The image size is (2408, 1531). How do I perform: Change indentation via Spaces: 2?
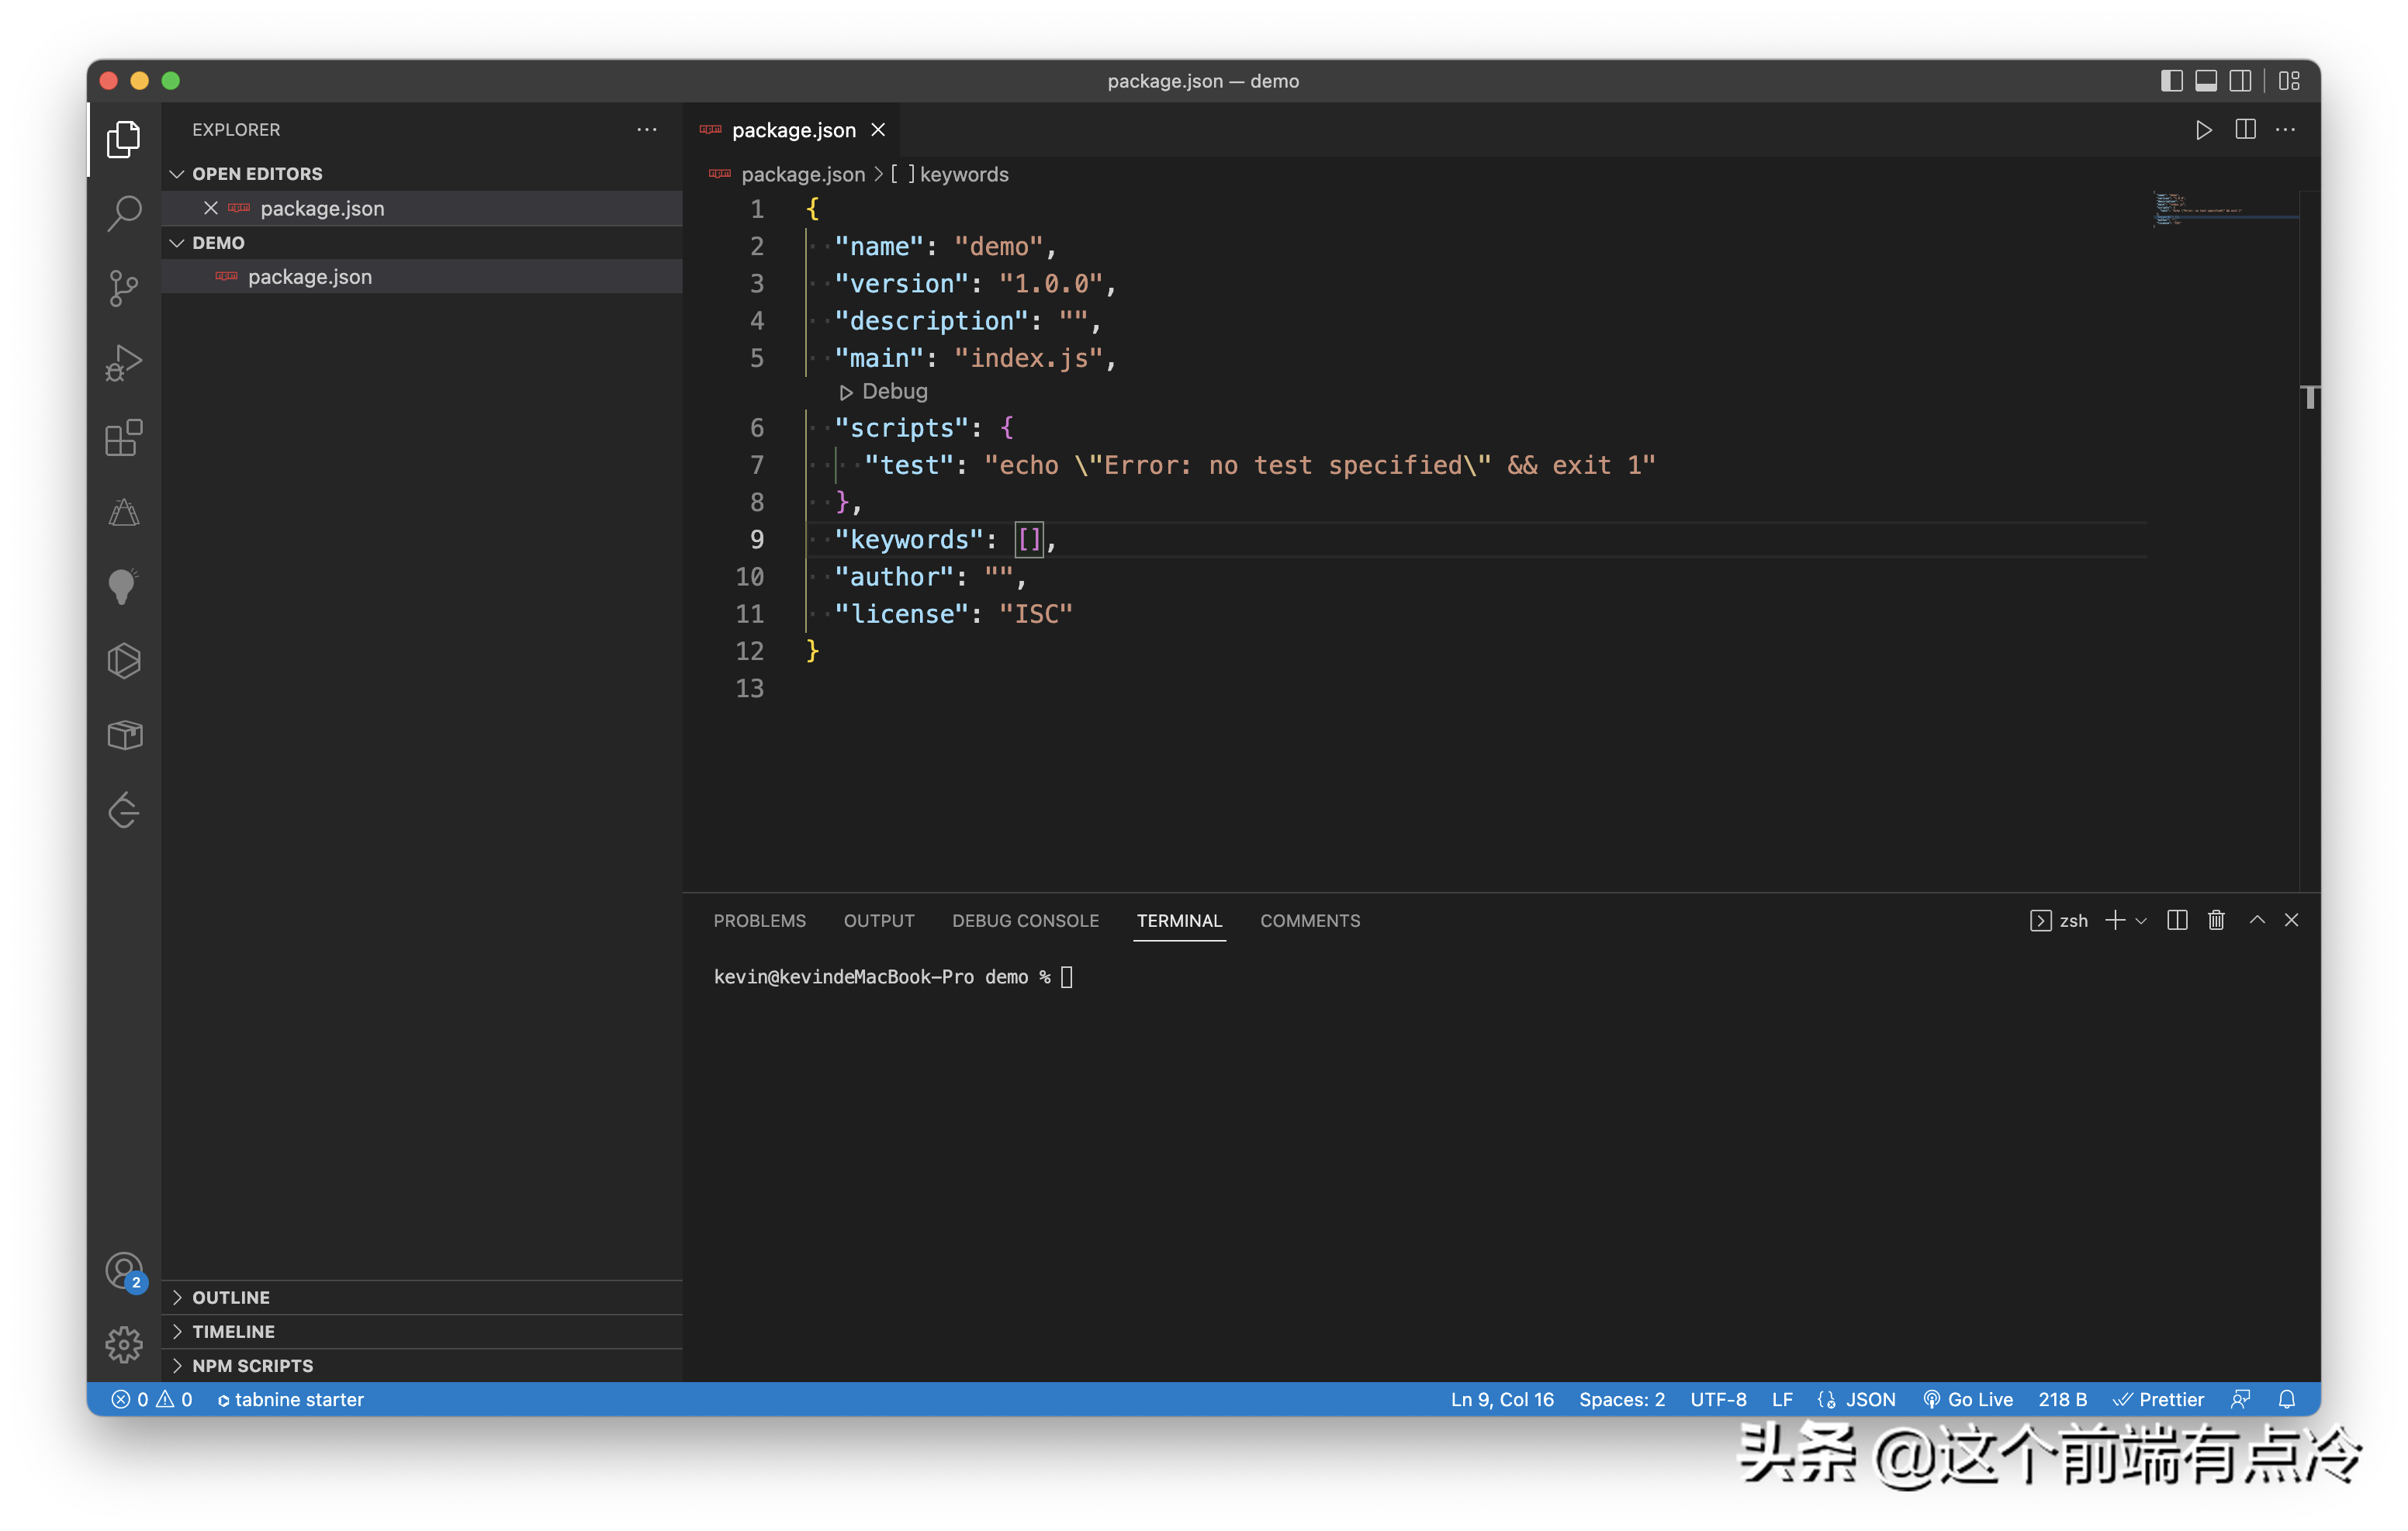(x=1621, y=1399)
